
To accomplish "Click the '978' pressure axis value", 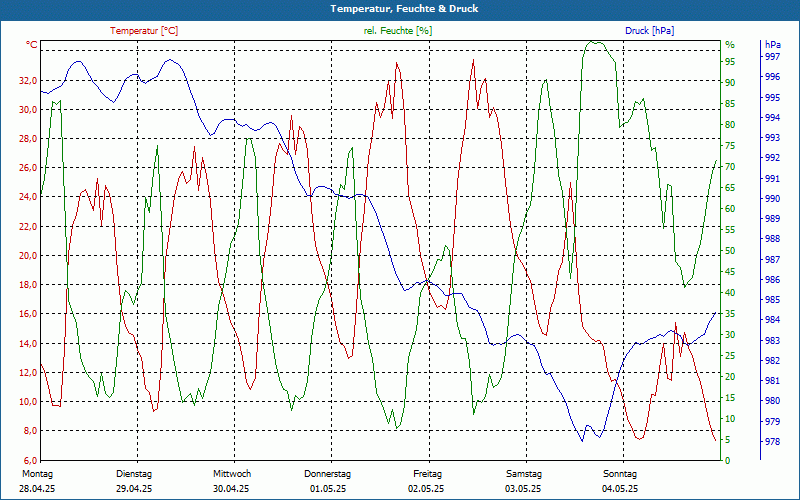I will (773, 442).
